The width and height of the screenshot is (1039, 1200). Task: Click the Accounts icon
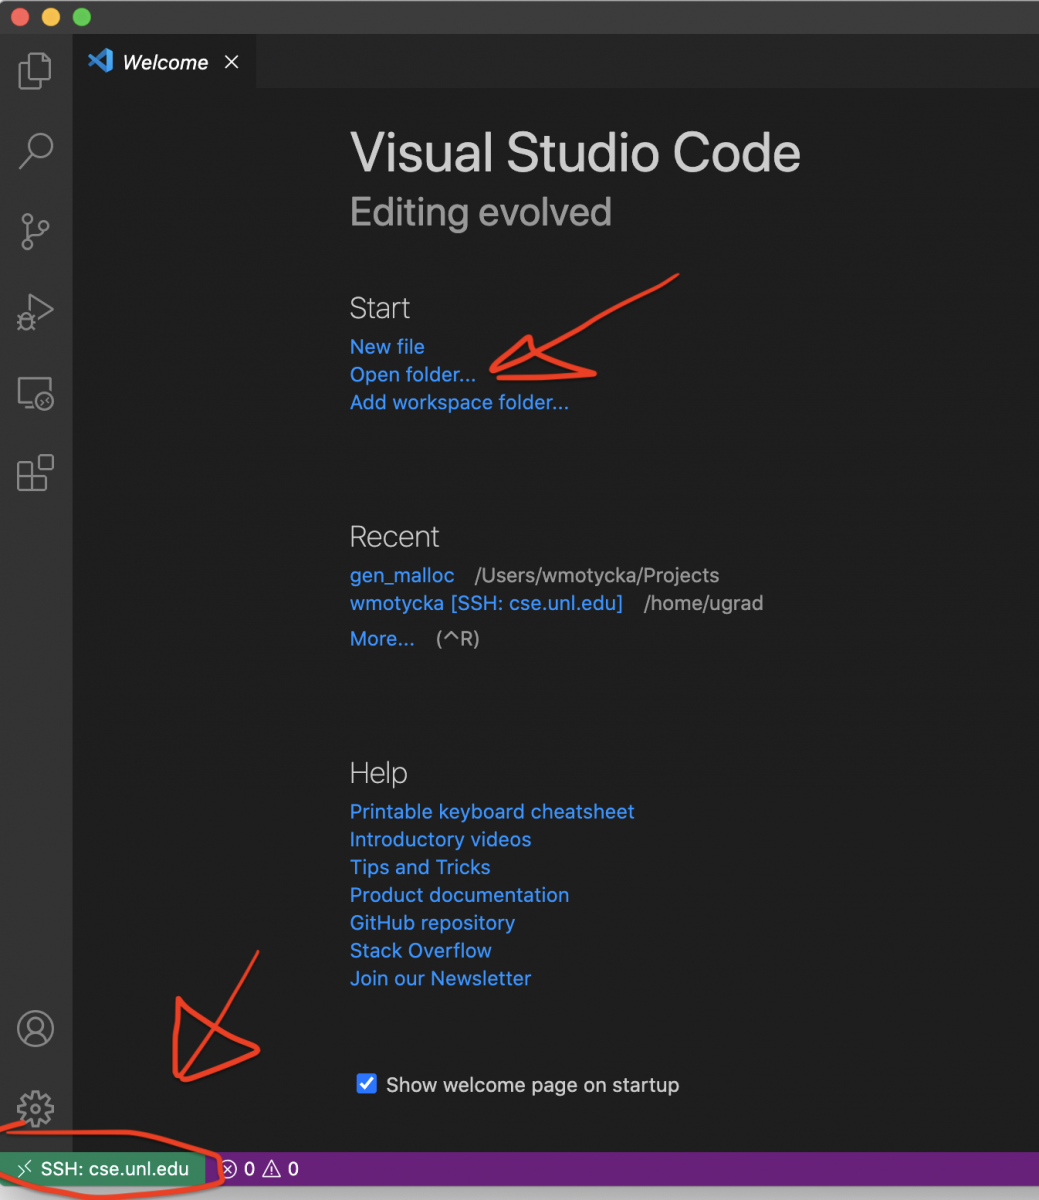(x=35, y=1028)
